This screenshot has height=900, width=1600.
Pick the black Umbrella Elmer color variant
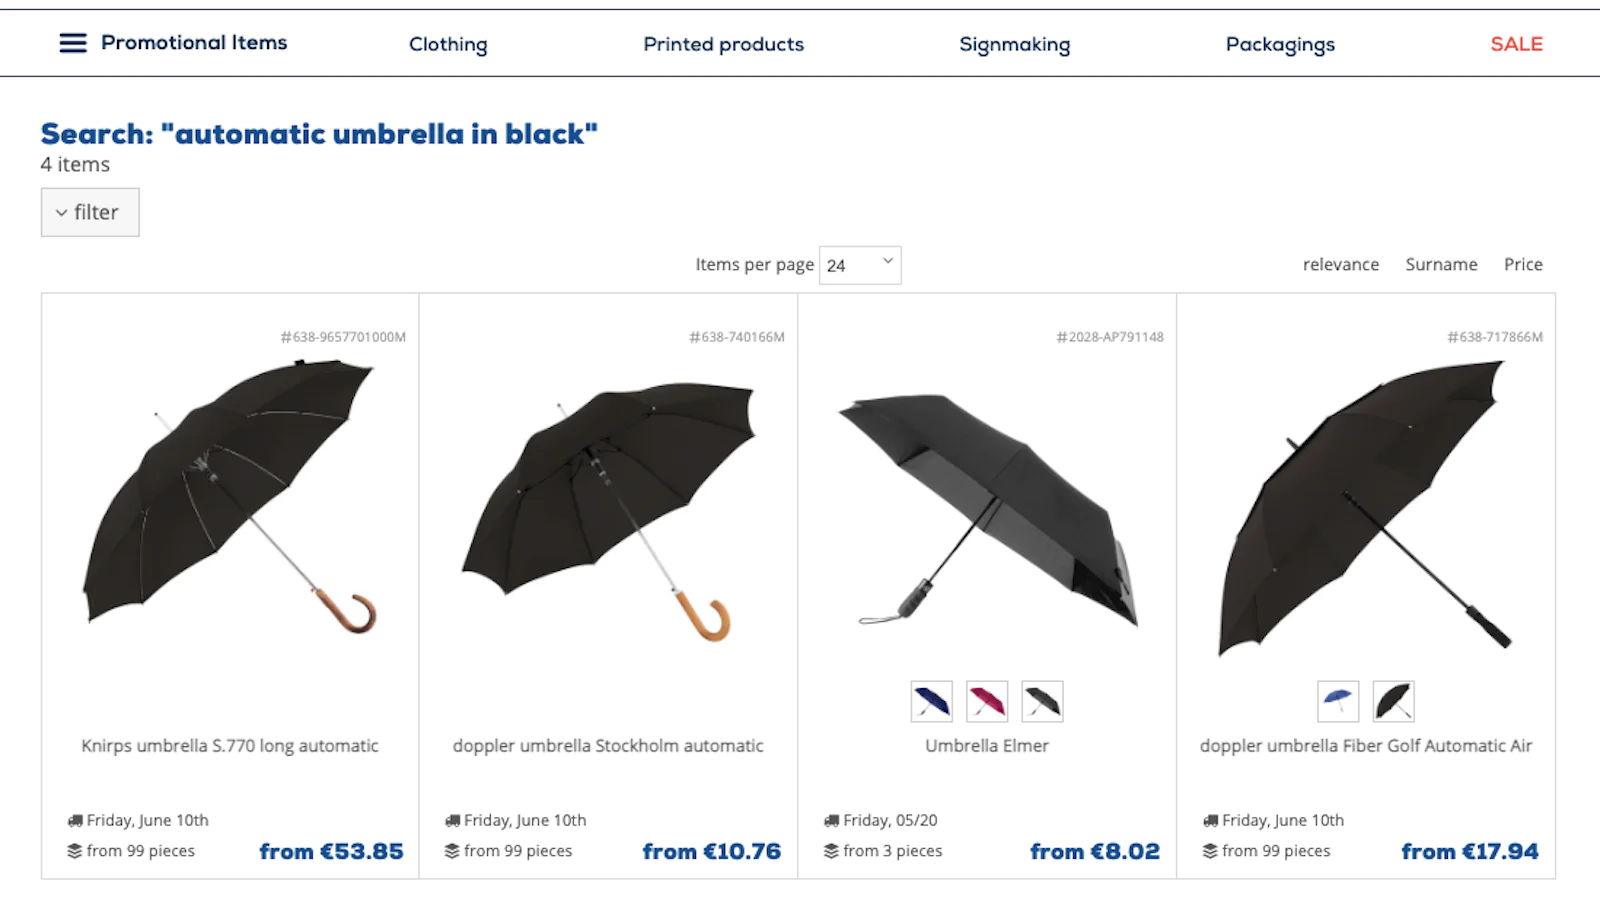point(1042,701)
